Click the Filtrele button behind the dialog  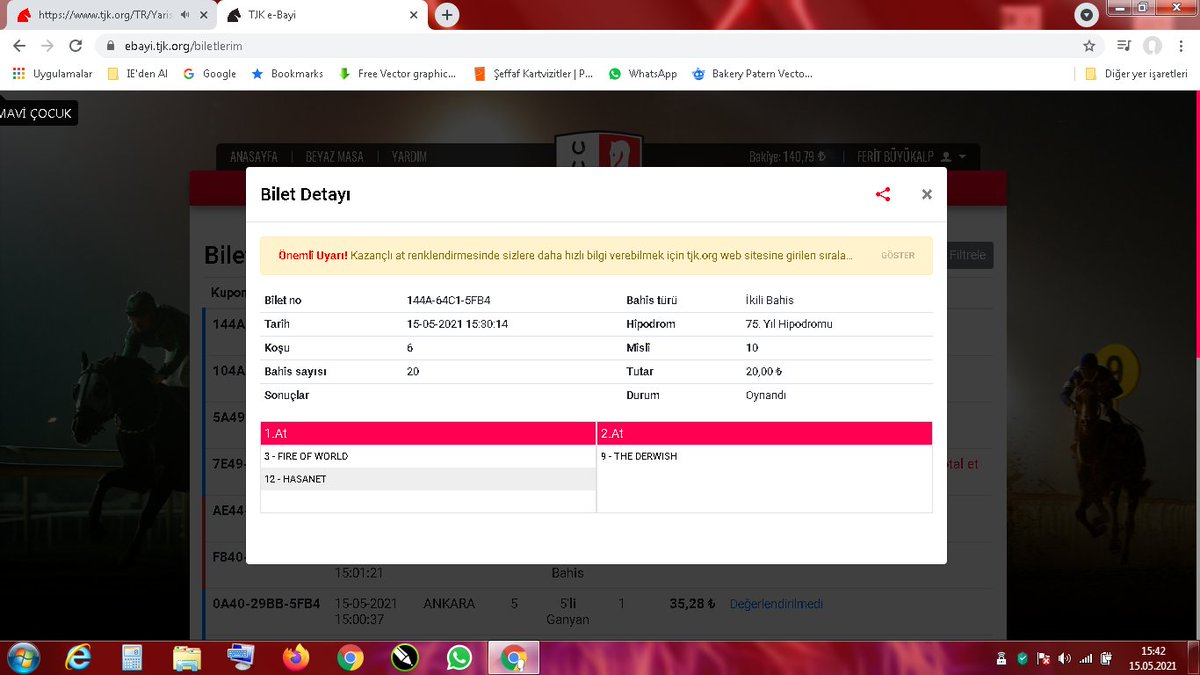[968, 256]
